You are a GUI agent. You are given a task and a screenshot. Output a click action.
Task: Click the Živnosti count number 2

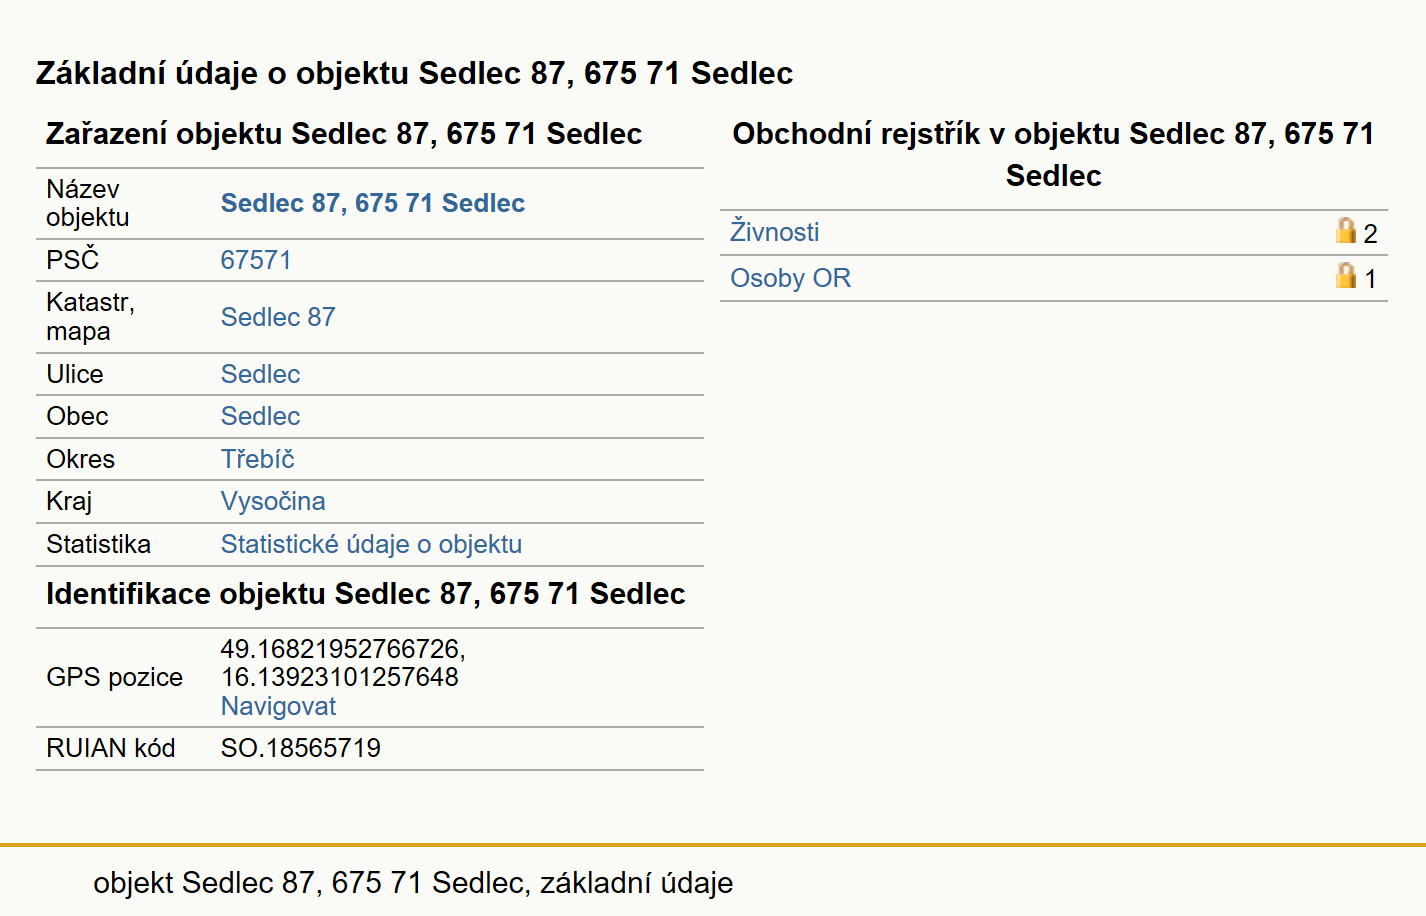click(1370, 234)
